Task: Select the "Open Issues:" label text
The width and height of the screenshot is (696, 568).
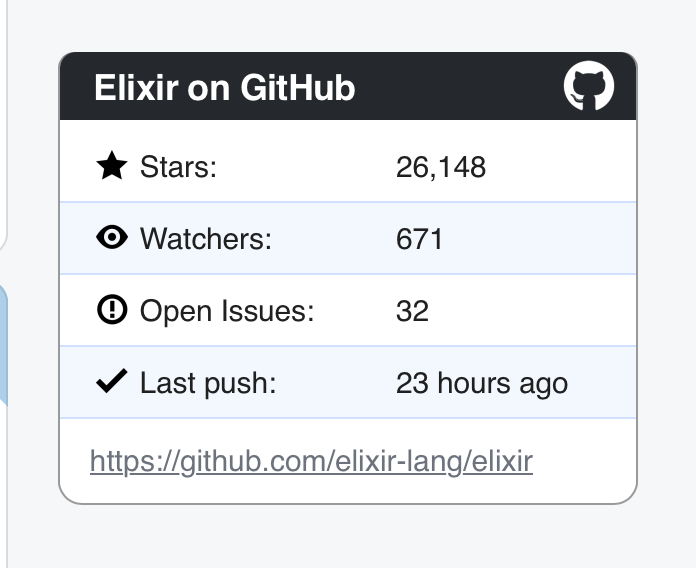Action: click(227, 311)
